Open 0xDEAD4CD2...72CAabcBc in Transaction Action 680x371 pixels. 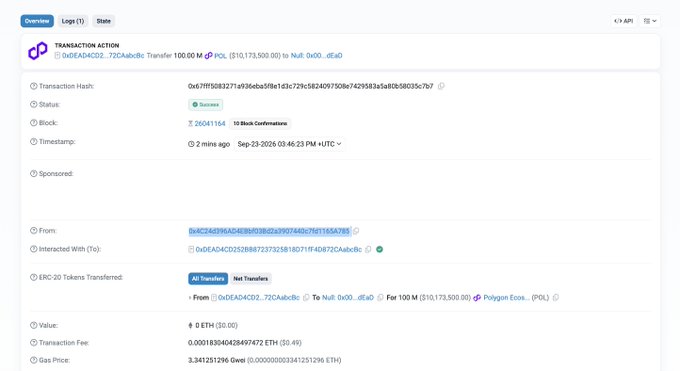[x=103, y=56]
